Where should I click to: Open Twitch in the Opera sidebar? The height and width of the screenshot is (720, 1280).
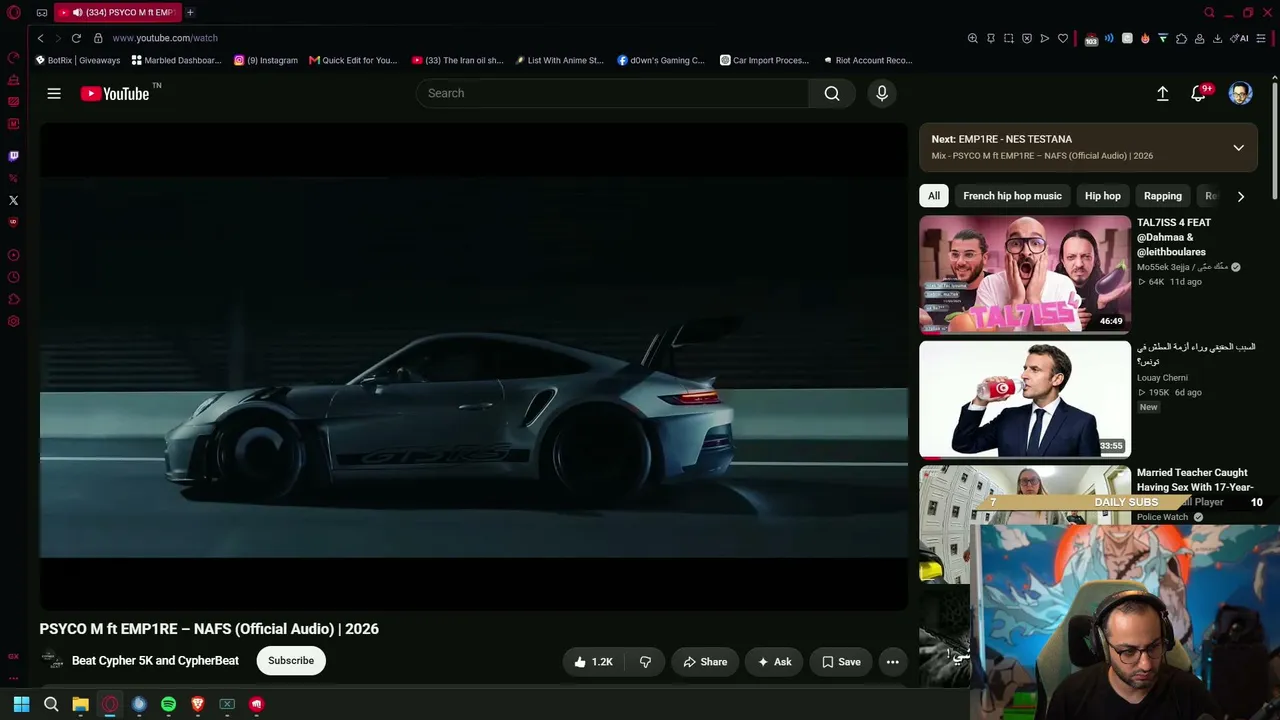coord(13,156)
